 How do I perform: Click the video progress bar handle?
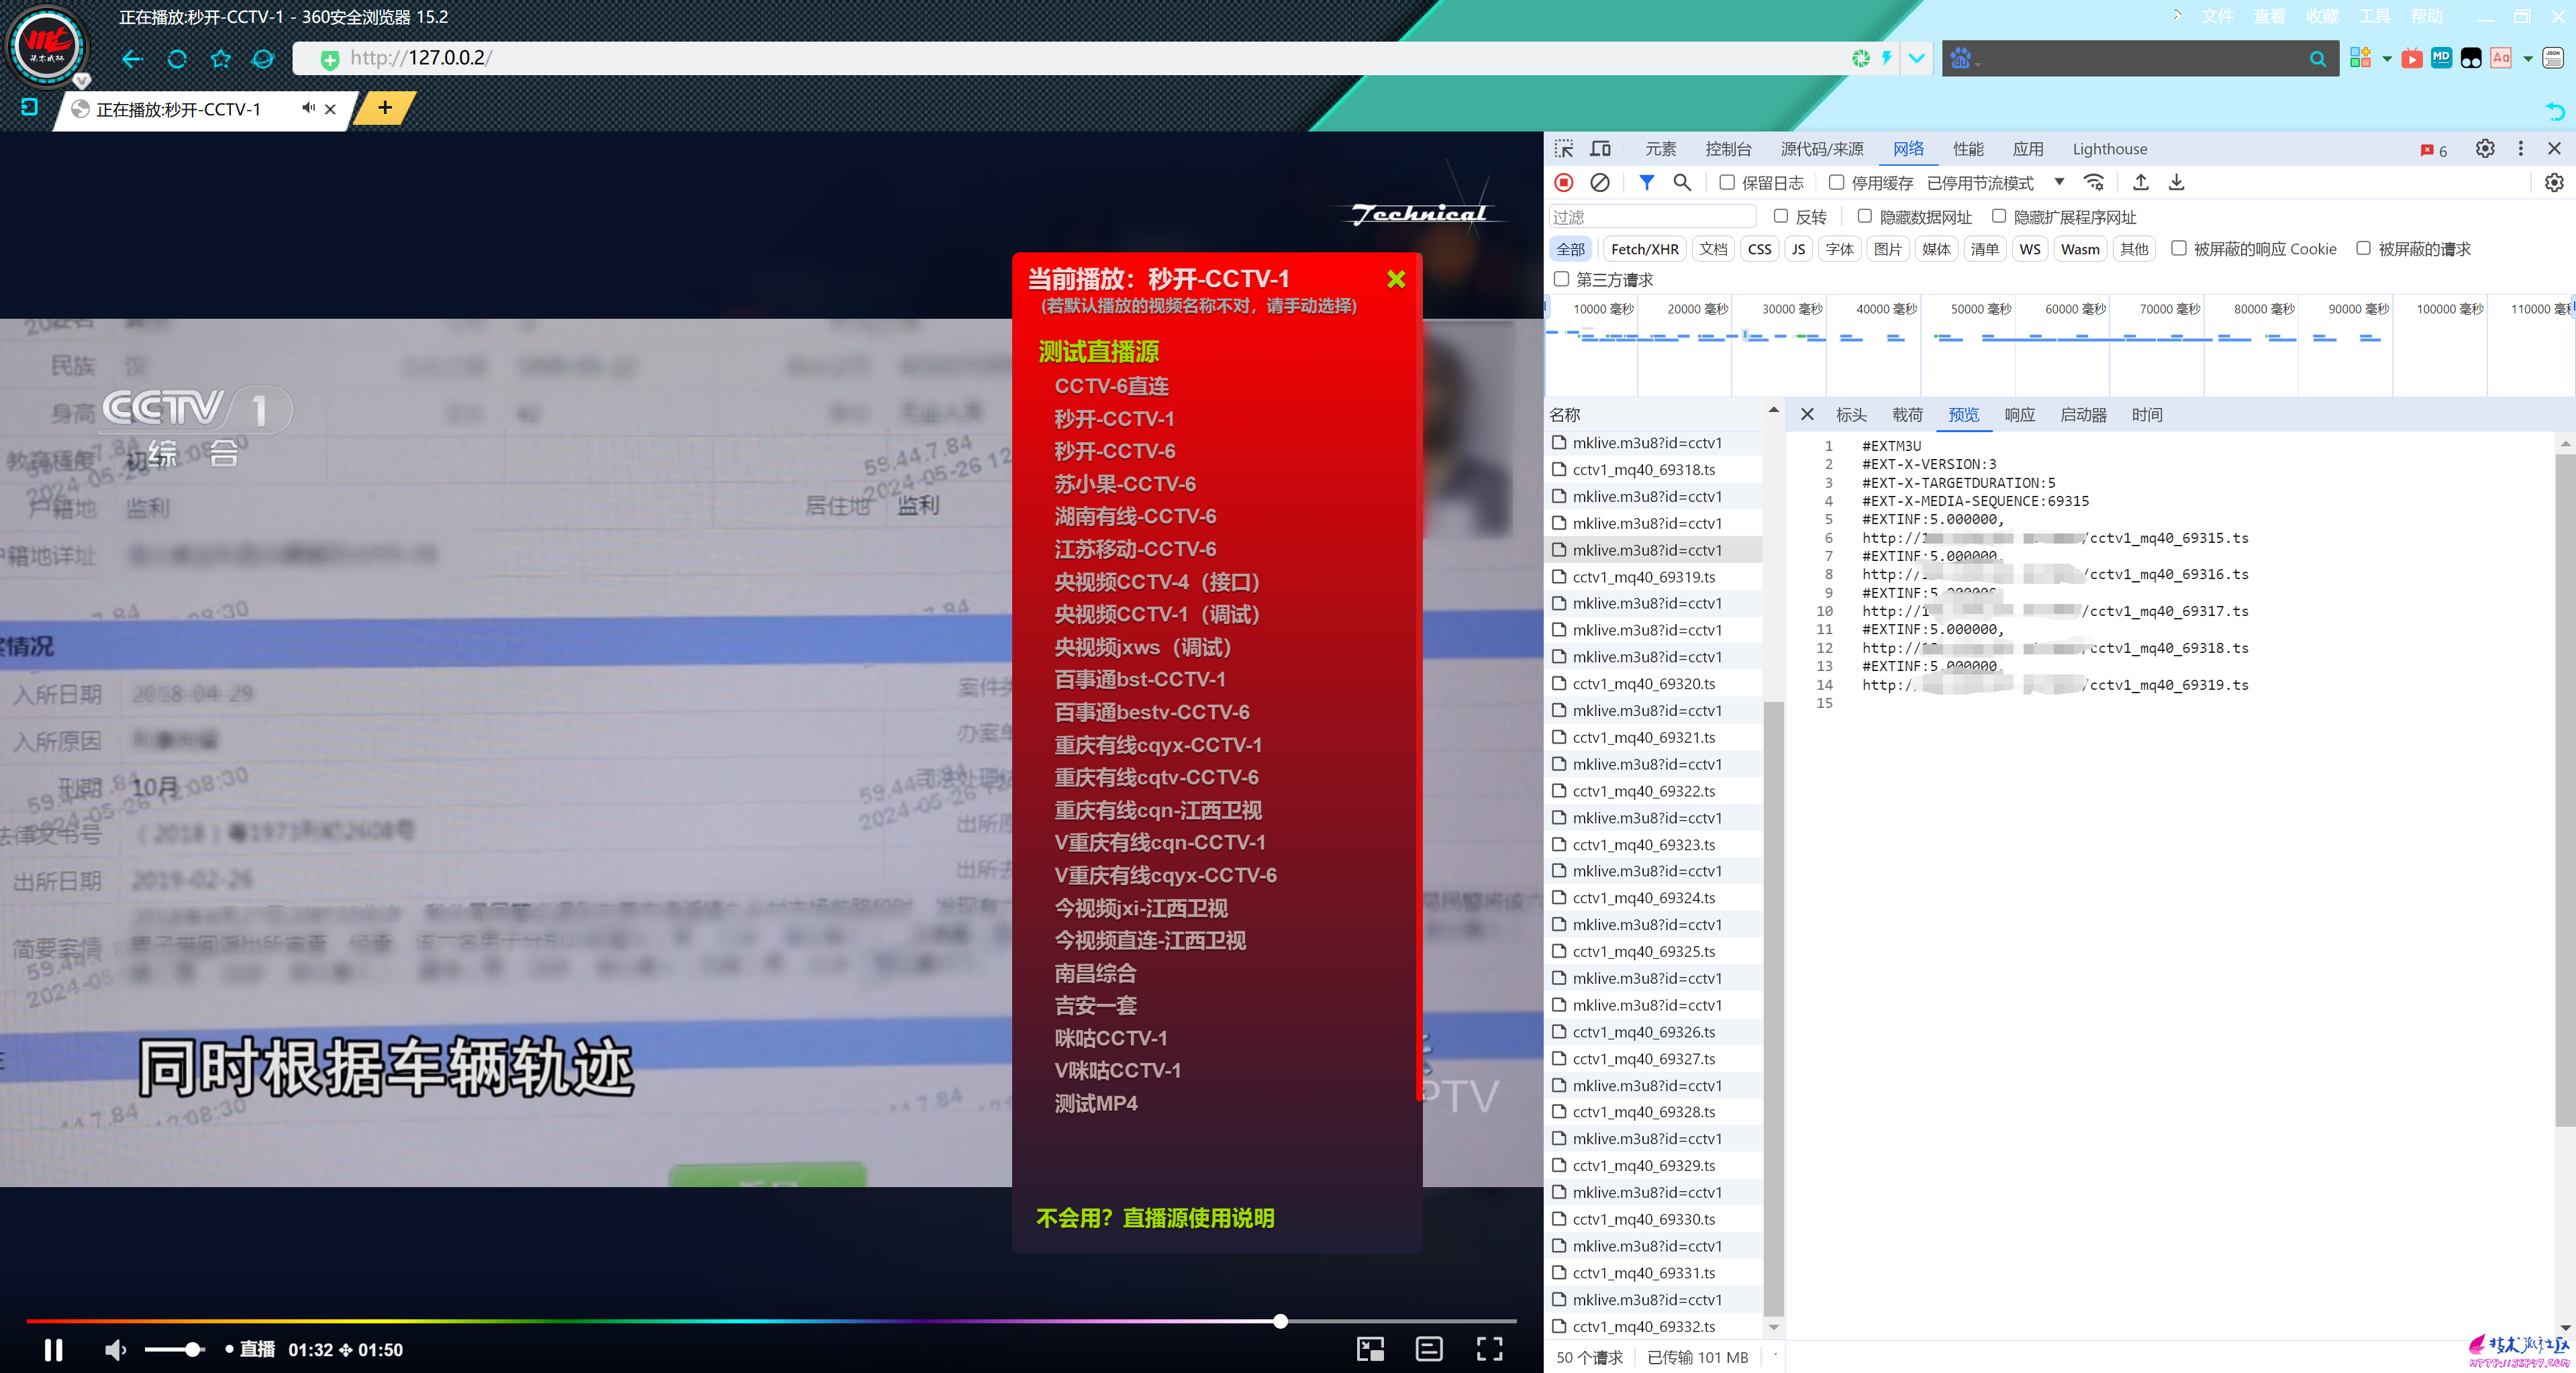coord(1280,1321)
